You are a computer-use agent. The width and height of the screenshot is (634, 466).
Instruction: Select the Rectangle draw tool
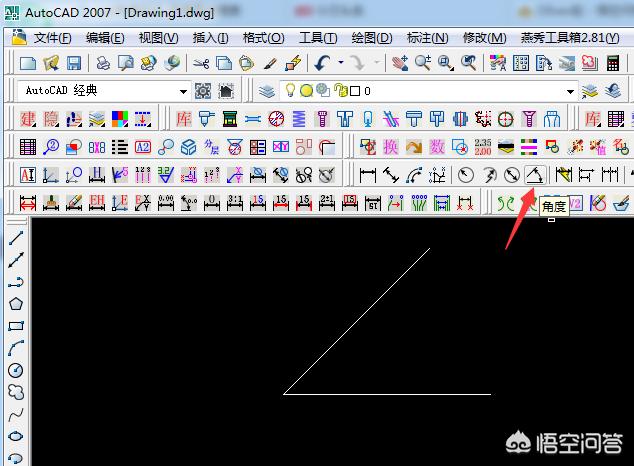click(x=16, y=326)
